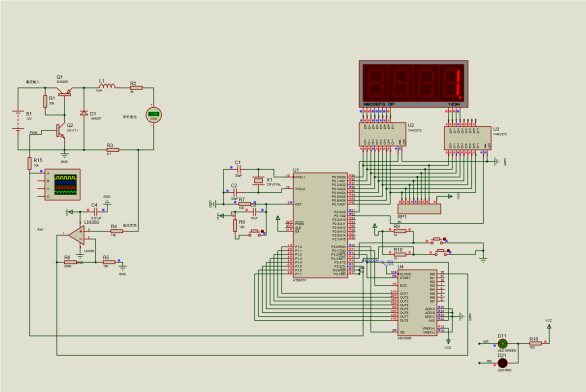Select the B1 battery symbol
This screenshot has height=392, width=586.
point(18,120)
